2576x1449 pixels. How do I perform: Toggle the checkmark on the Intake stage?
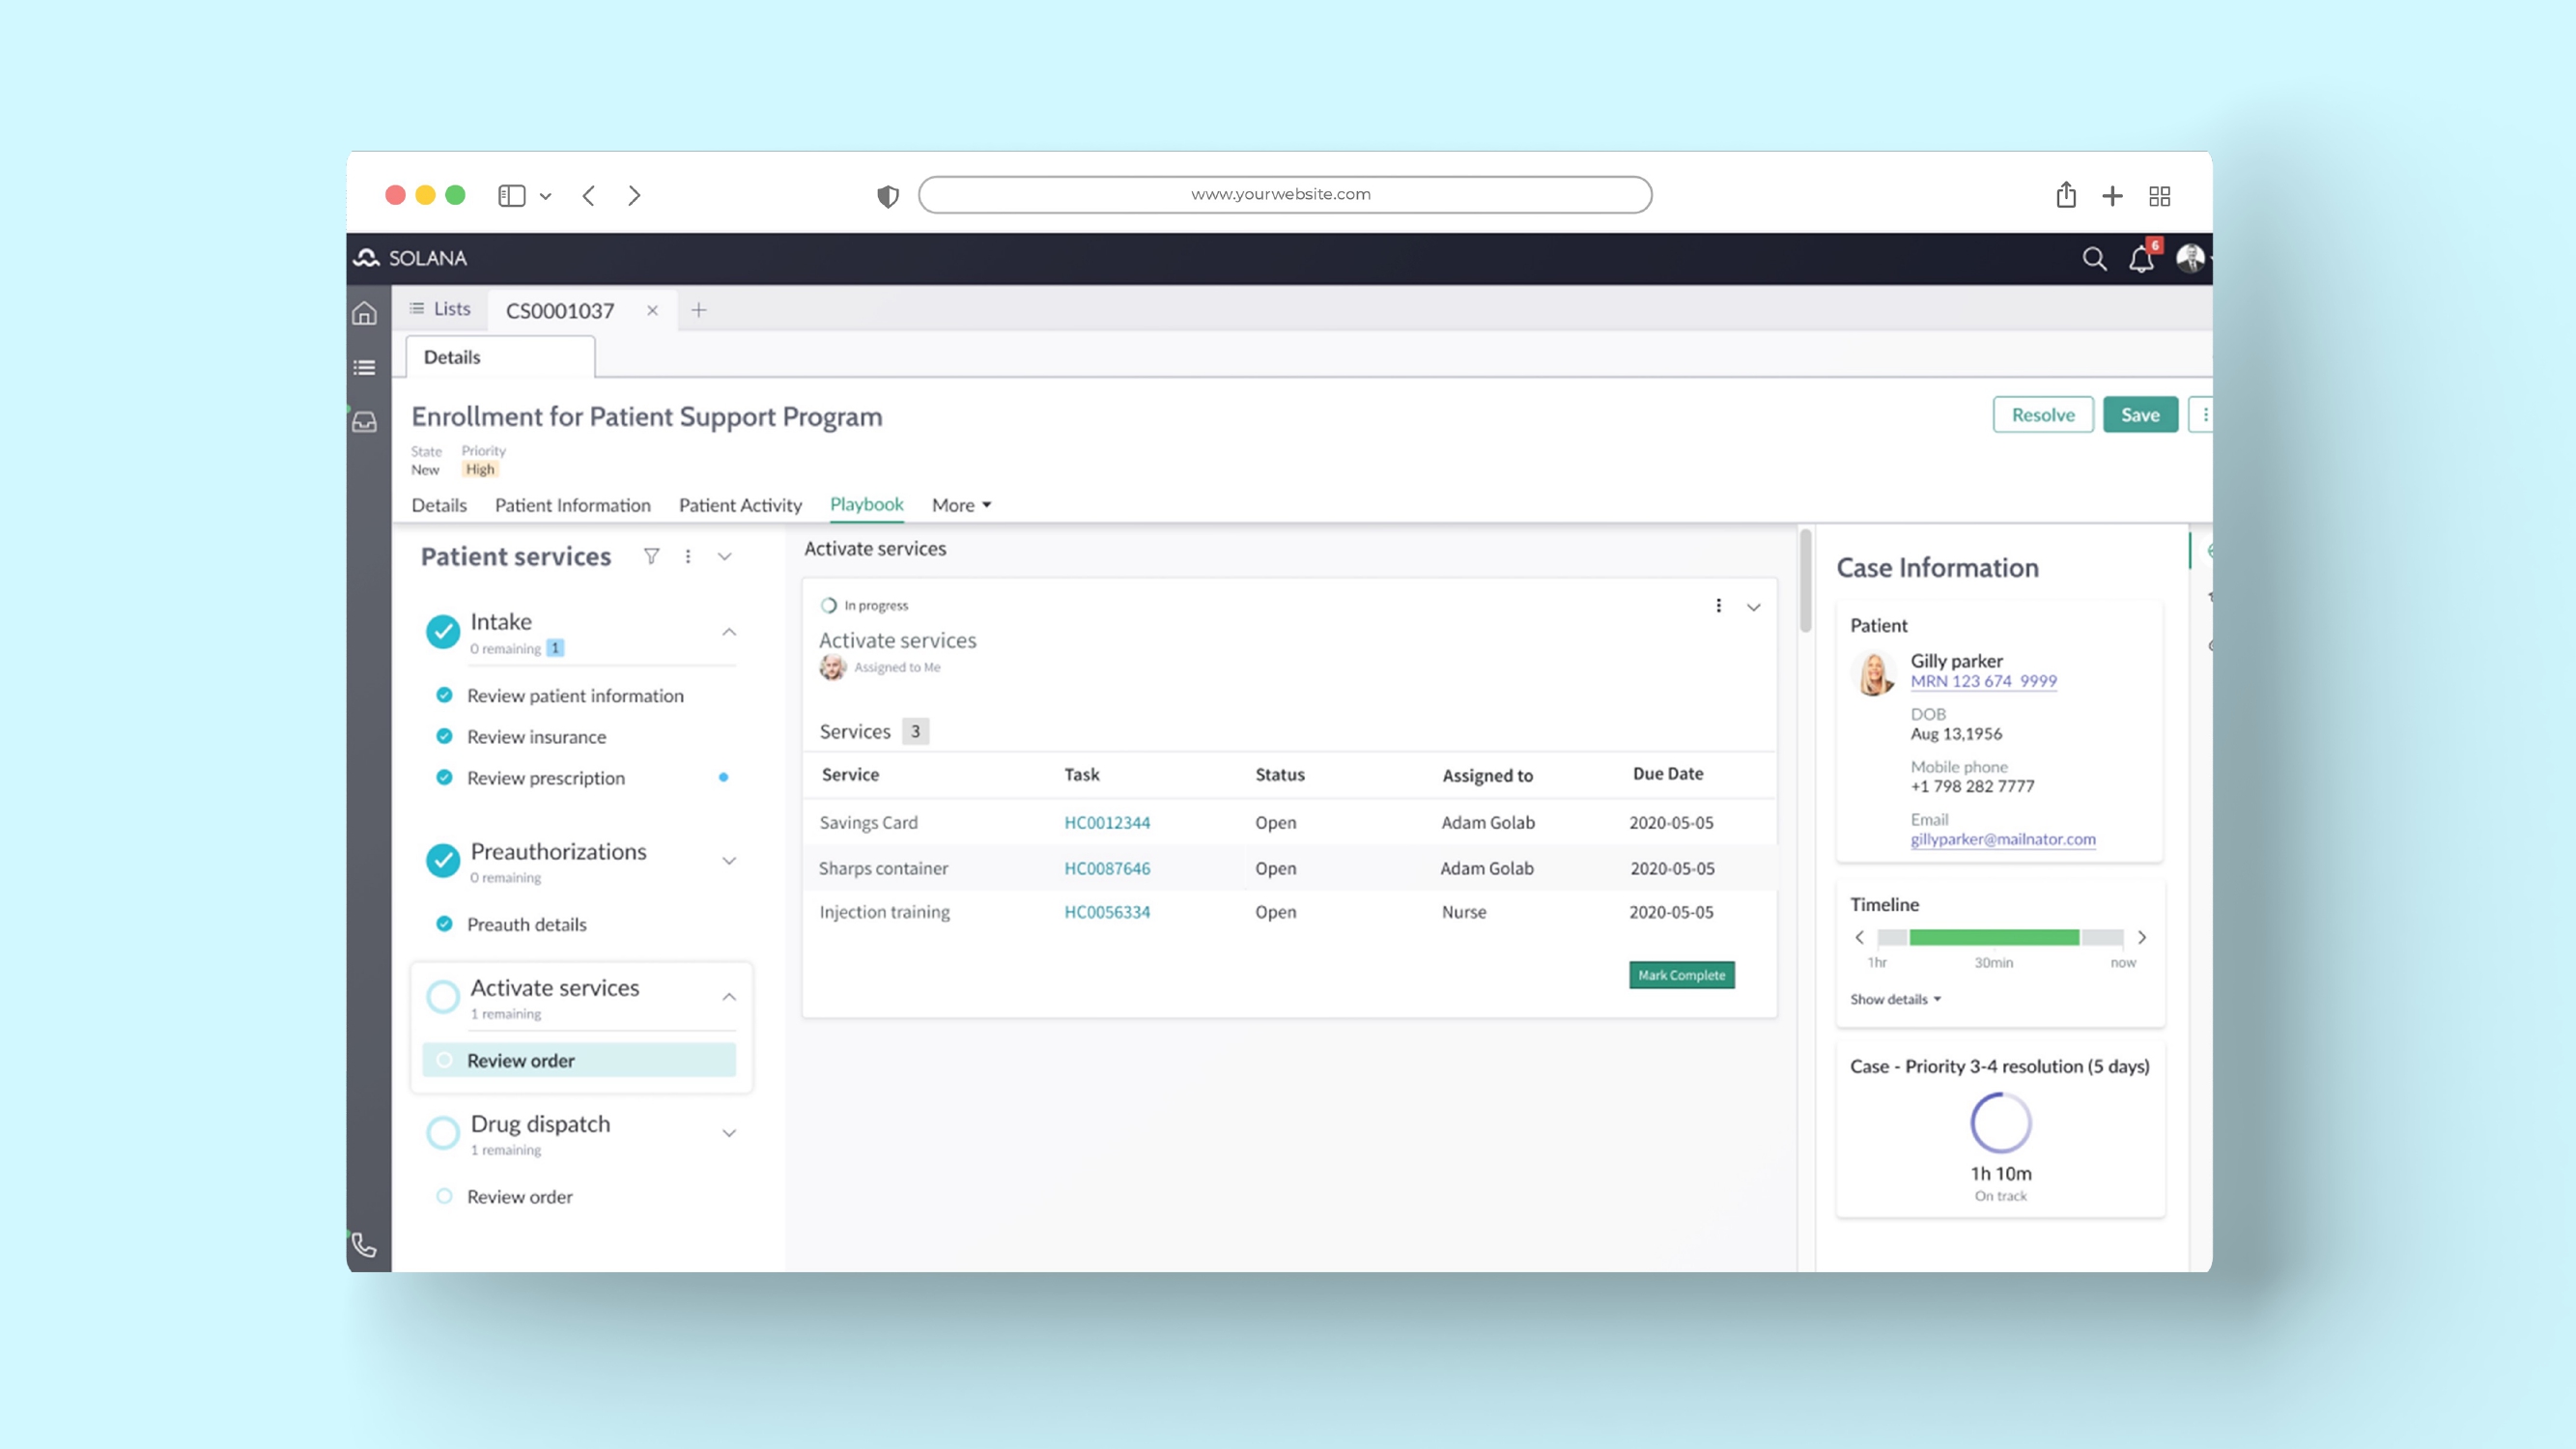click(x=443, y=632)
